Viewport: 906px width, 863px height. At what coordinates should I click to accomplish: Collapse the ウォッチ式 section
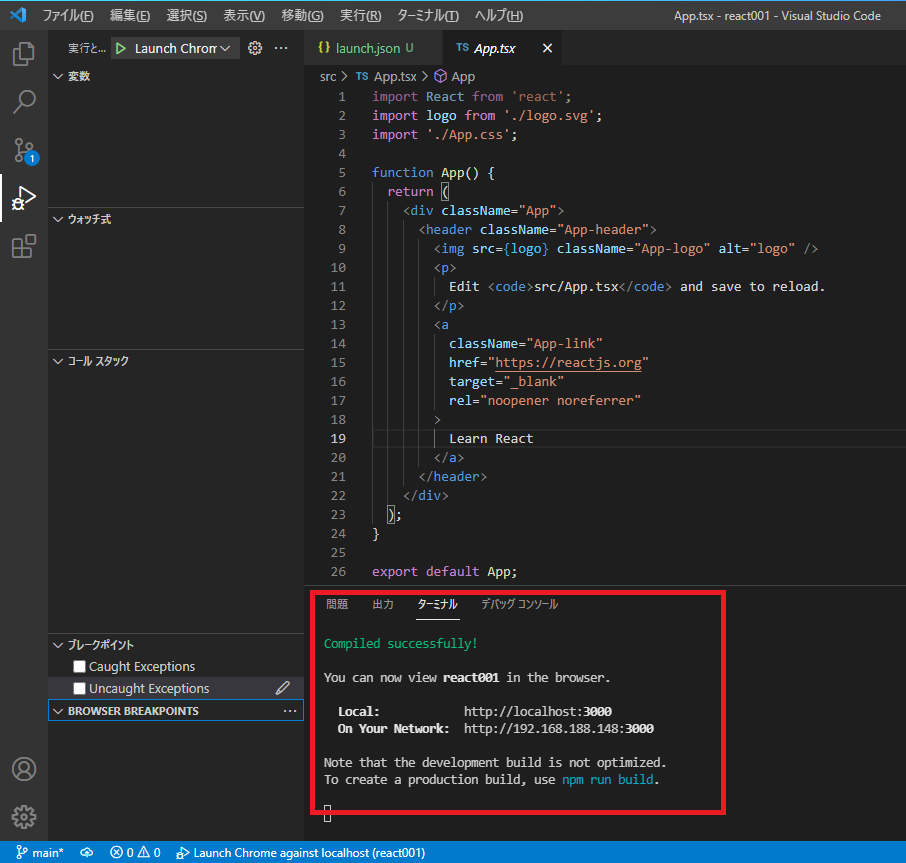[x=88, y=219]
